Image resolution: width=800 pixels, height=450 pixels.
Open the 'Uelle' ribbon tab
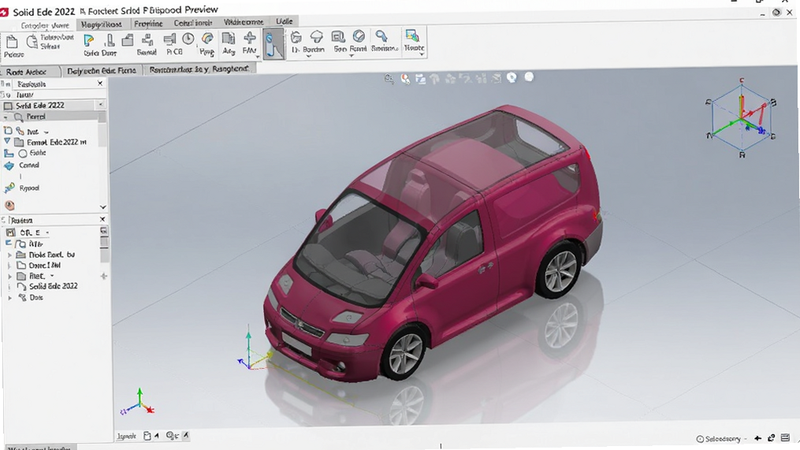(284, 21)
